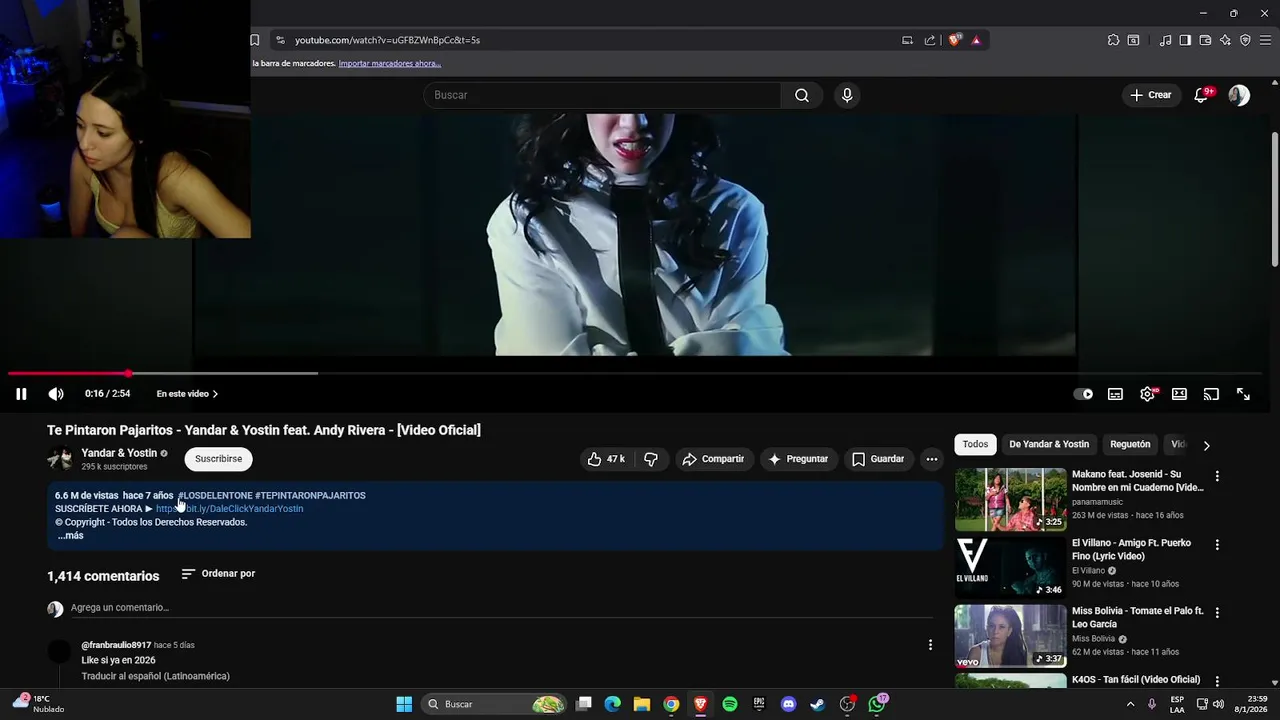Open more actions three-dot menu

click(932, 459)
